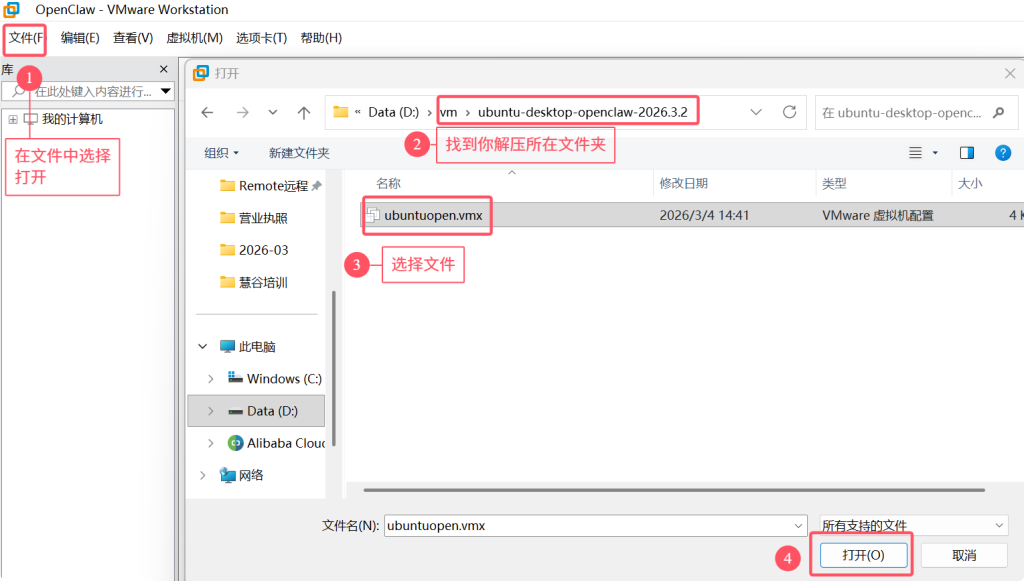Change the view layout icon
The height and width of the screenshot is (581, 1024).
click(x=915, y=153)
